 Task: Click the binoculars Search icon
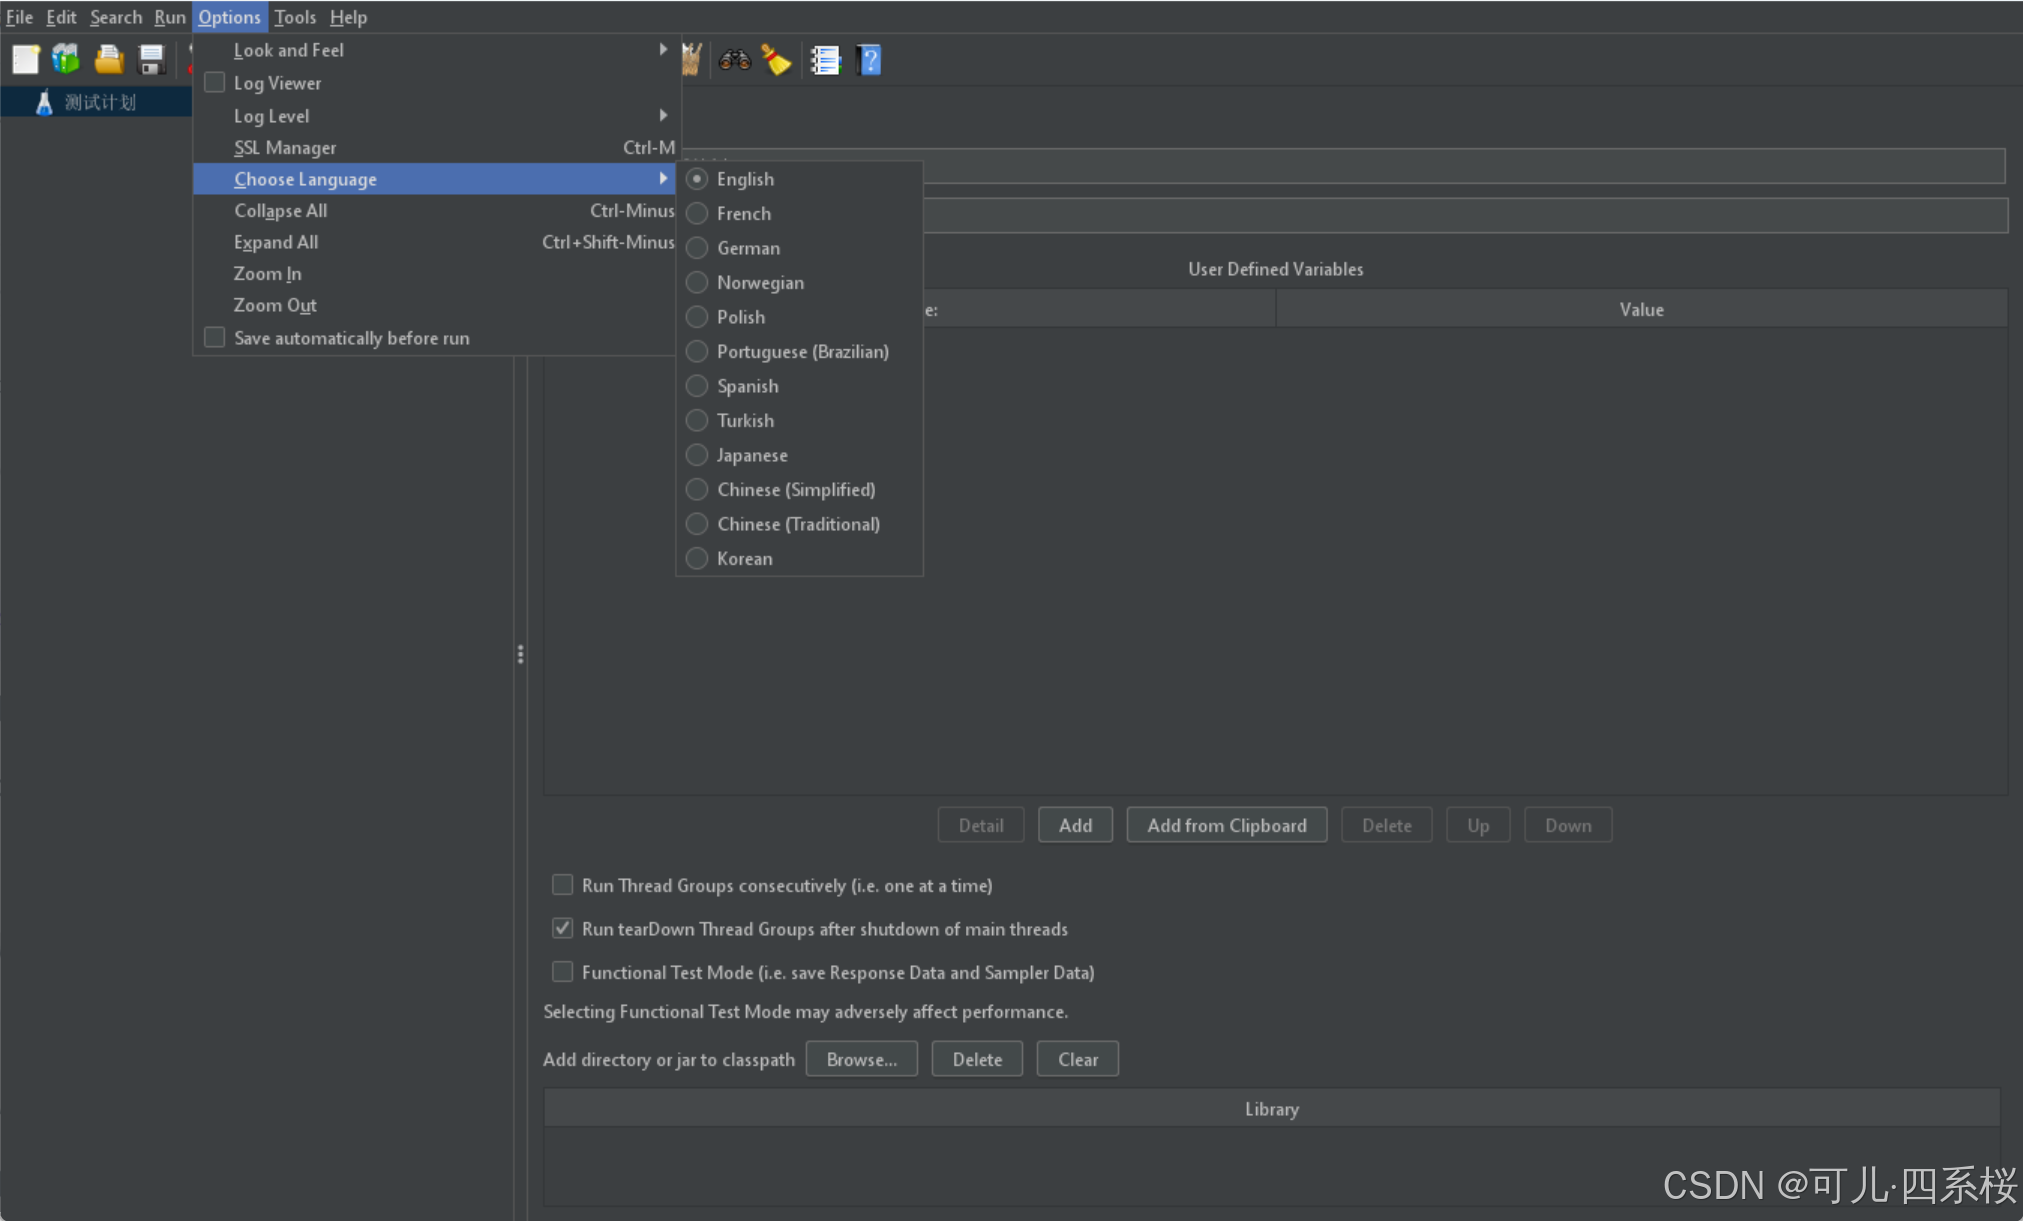point(734,60)
